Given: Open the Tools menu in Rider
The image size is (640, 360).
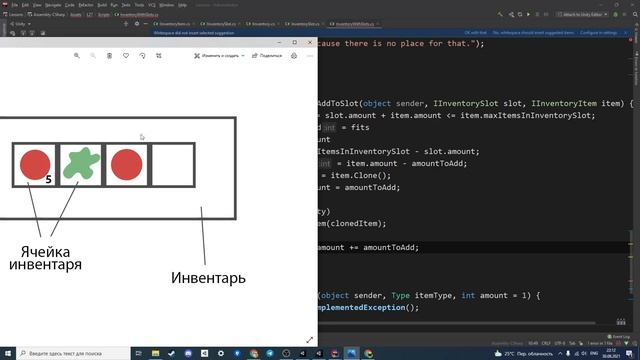Looking at the screenshot, I should point(139,5).
